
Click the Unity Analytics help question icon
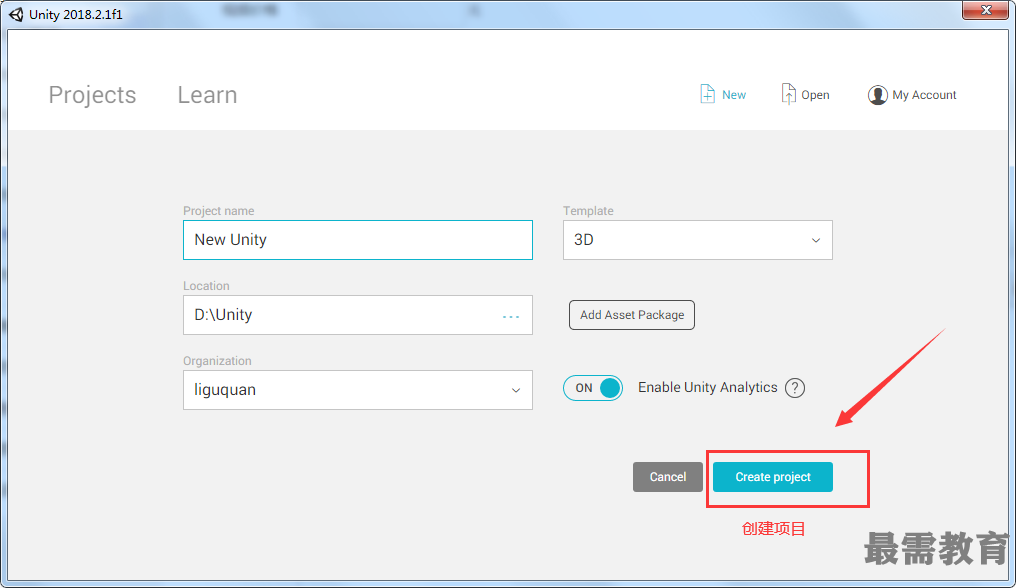795,388
